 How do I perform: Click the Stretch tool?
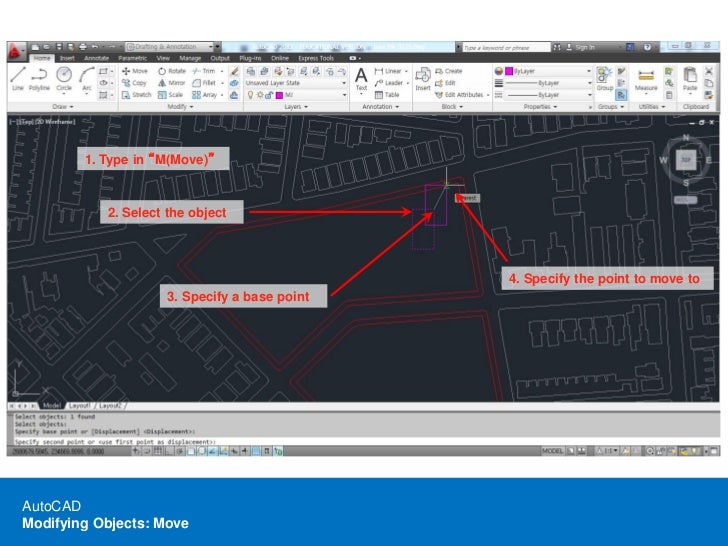click(136, 95)
